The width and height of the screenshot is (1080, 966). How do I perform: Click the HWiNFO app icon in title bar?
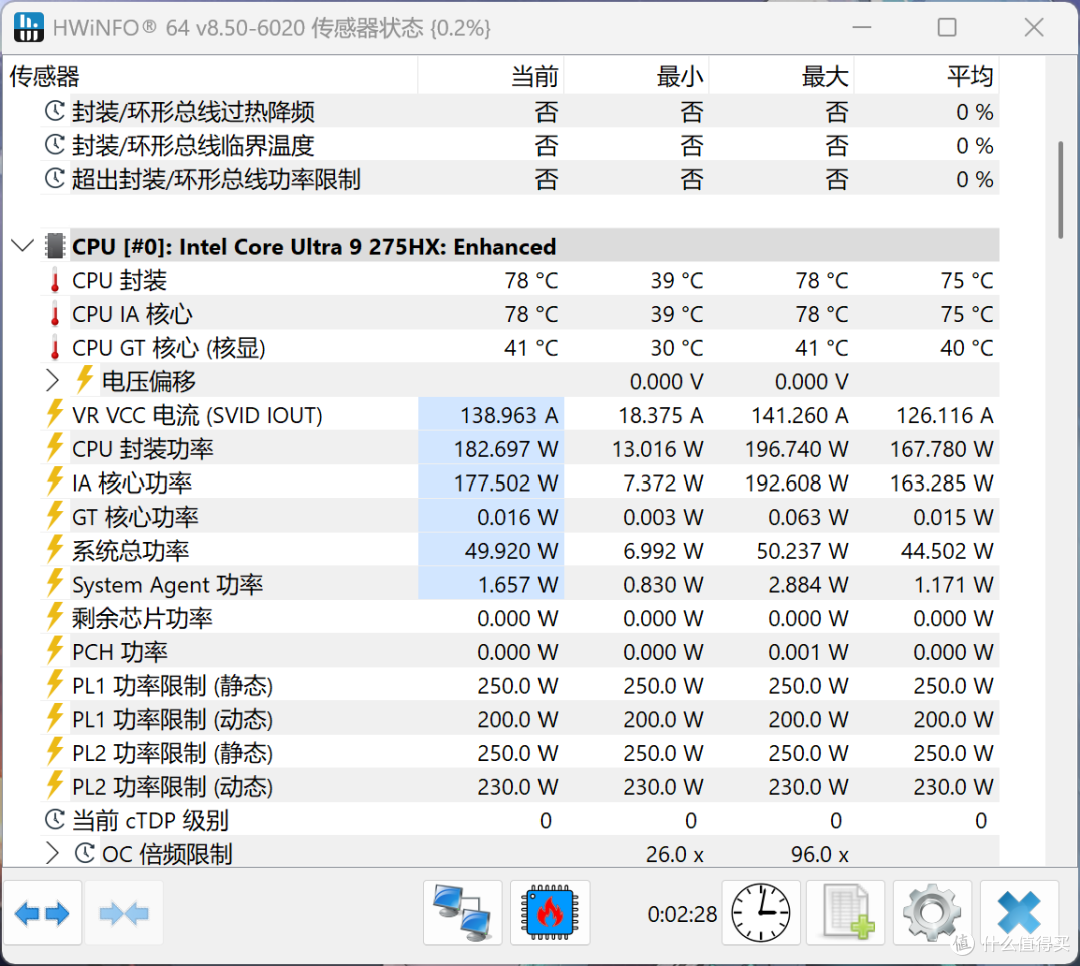coord(28,28)
